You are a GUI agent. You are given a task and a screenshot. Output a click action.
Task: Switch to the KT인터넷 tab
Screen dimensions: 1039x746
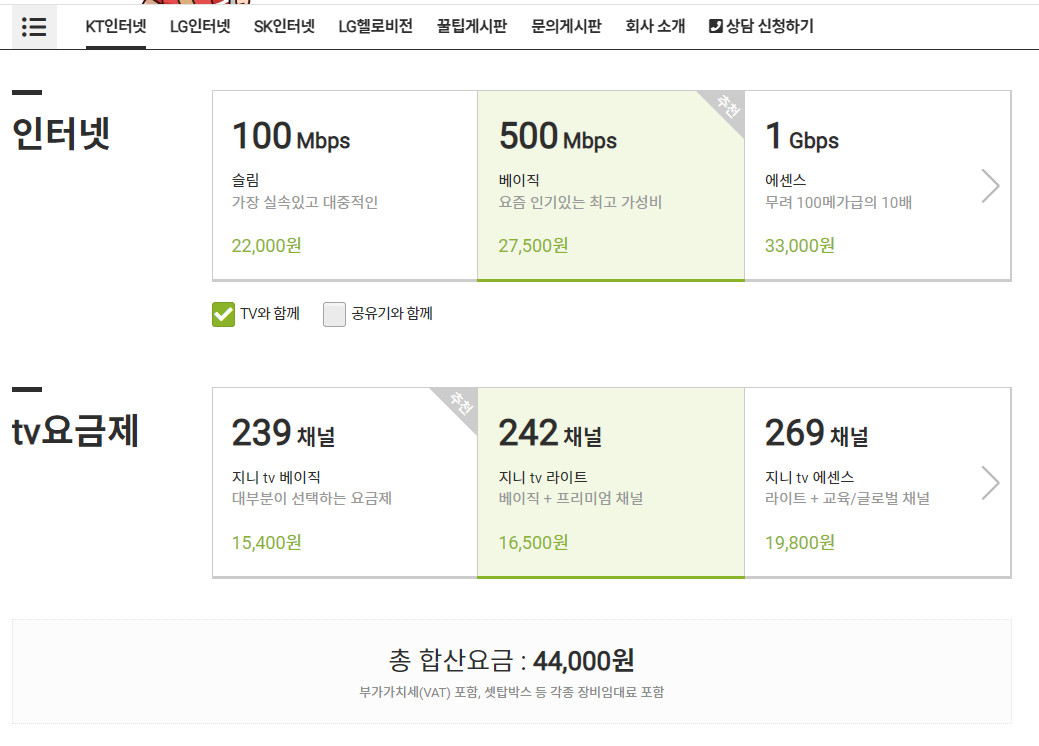click(116, 27)
